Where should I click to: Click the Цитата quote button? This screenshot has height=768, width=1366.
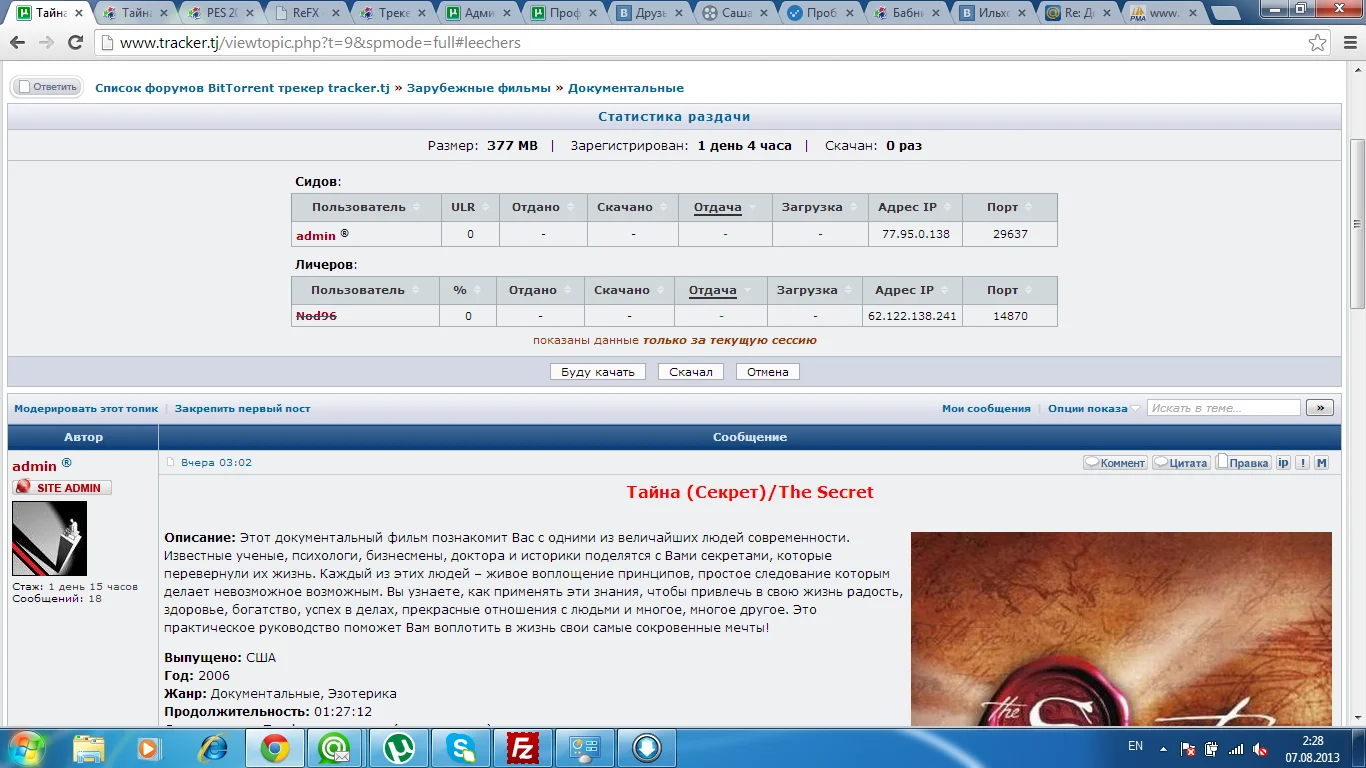coord(1181,463)
